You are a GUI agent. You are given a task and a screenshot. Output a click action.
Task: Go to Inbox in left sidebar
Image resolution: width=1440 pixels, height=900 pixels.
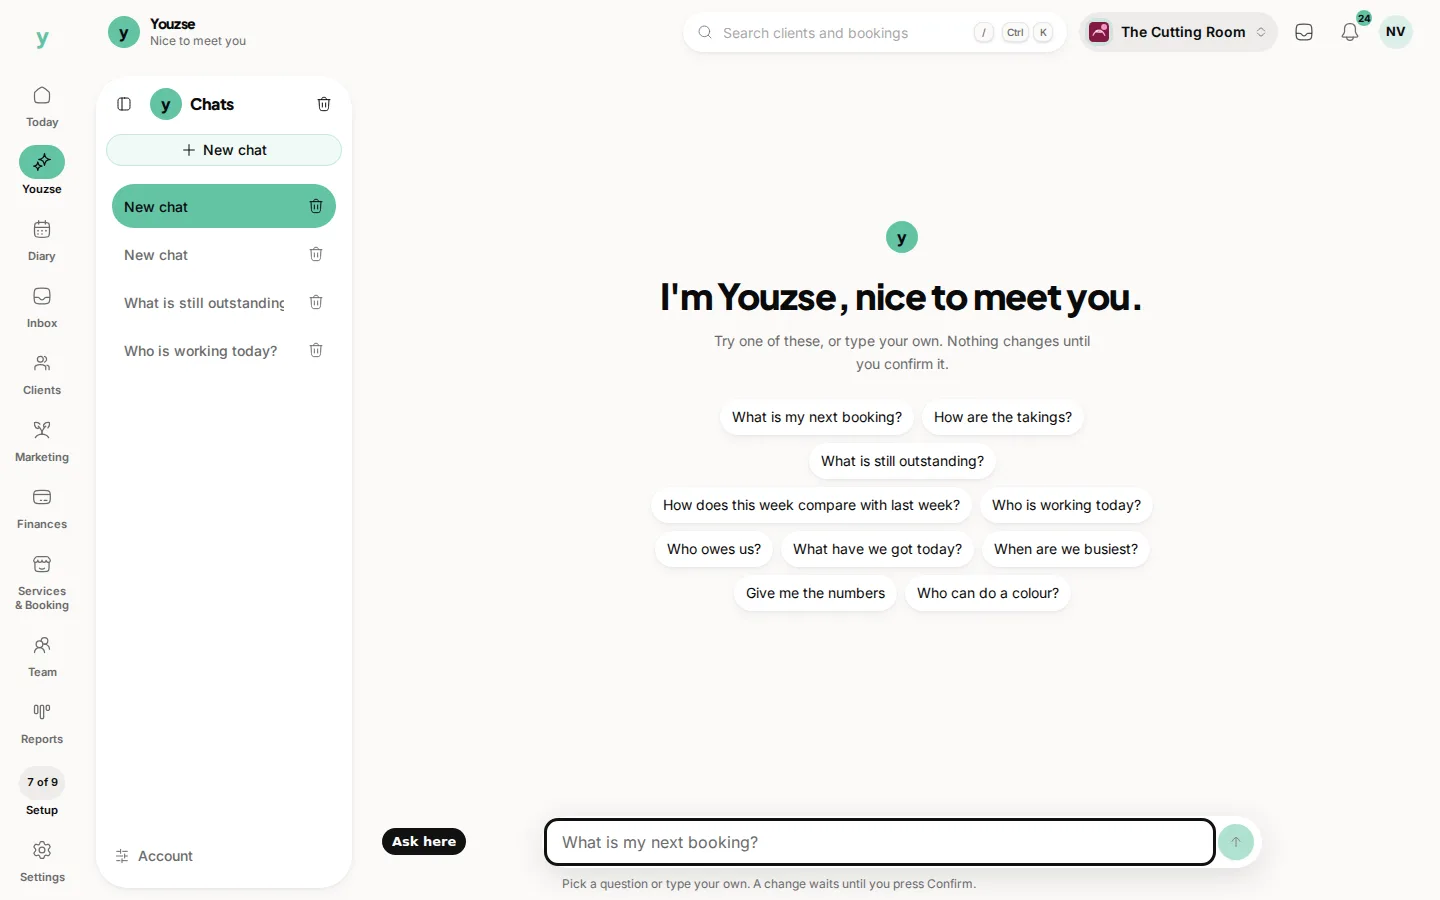pyautogui.click(x=42, y=308)
